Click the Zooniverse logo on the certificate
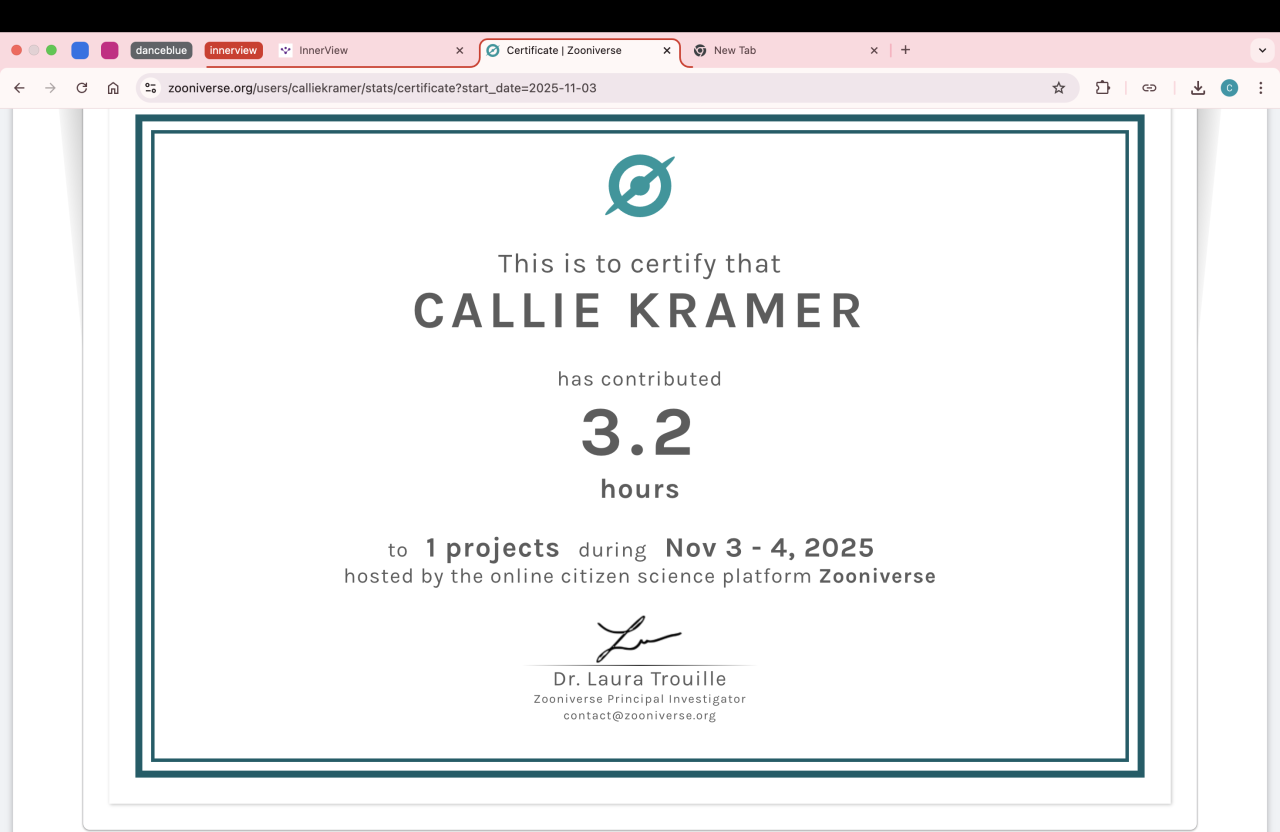This screenshot has height=832, width=1280. point(640,185)
